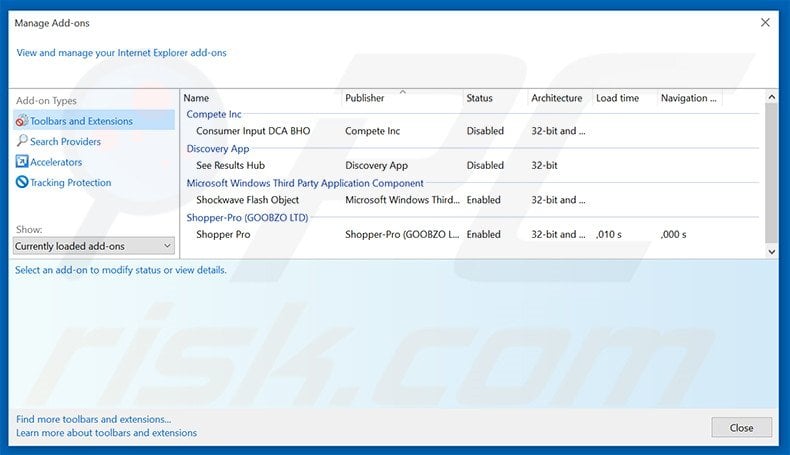Click Enabled status of Shopper Pro

[x=483, y=234]
